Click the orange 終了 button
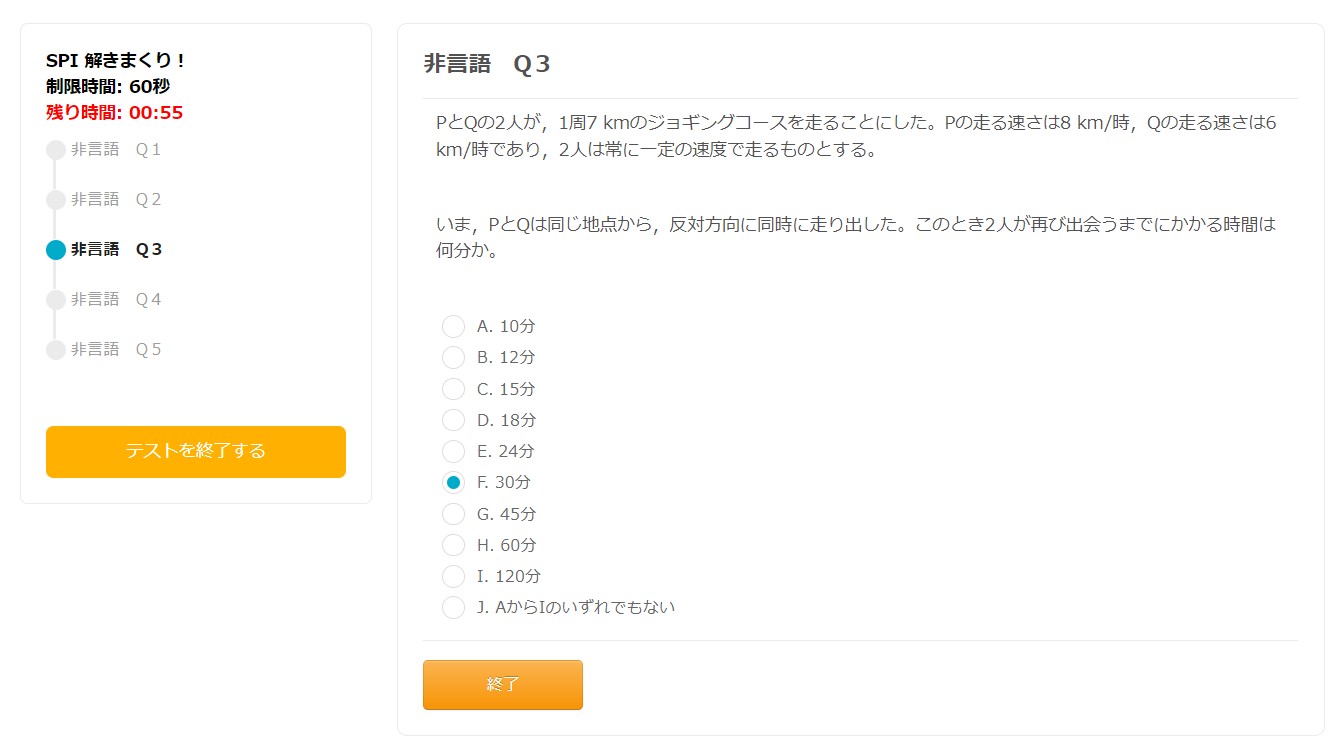 [x=502, y=685]
